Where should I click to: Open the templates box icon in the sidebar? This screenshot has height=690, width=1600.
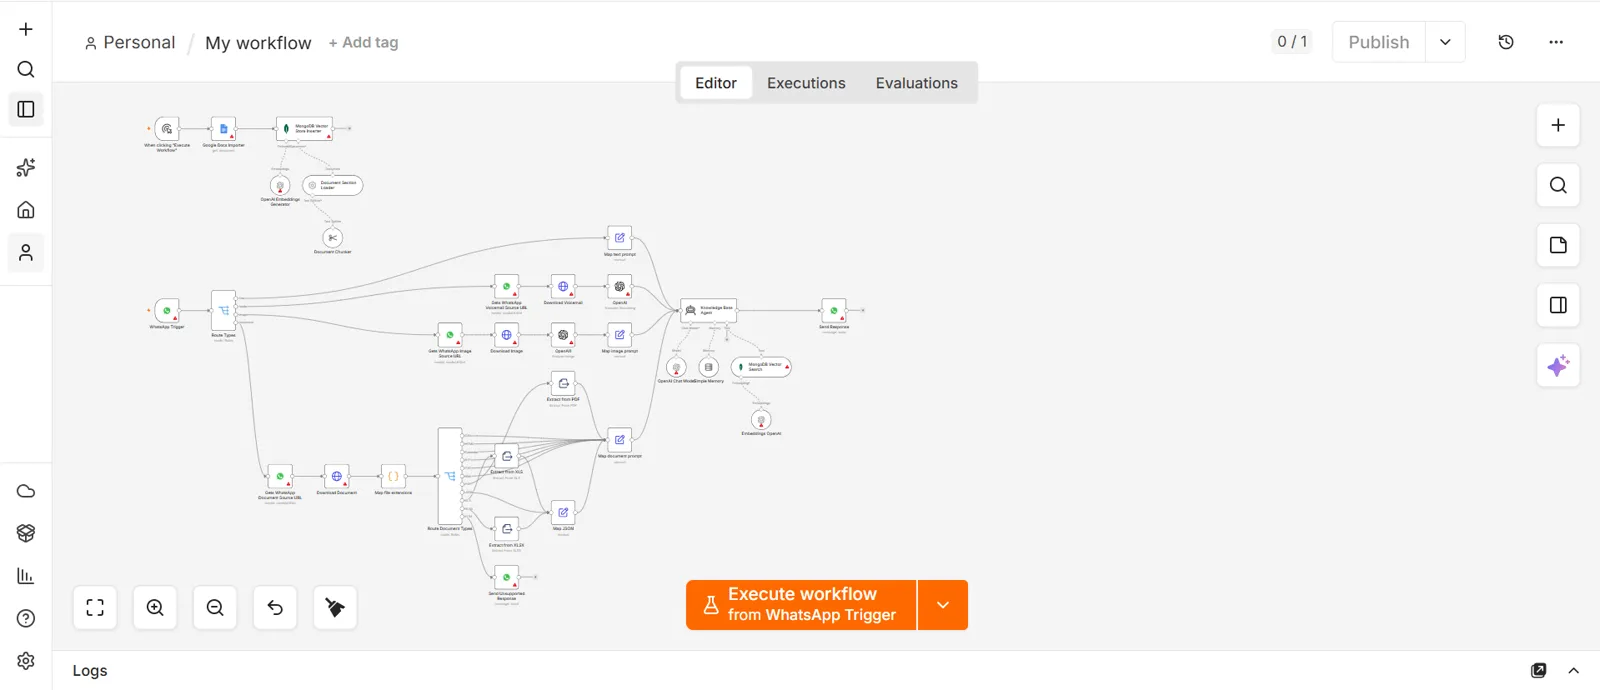(26, 533)
